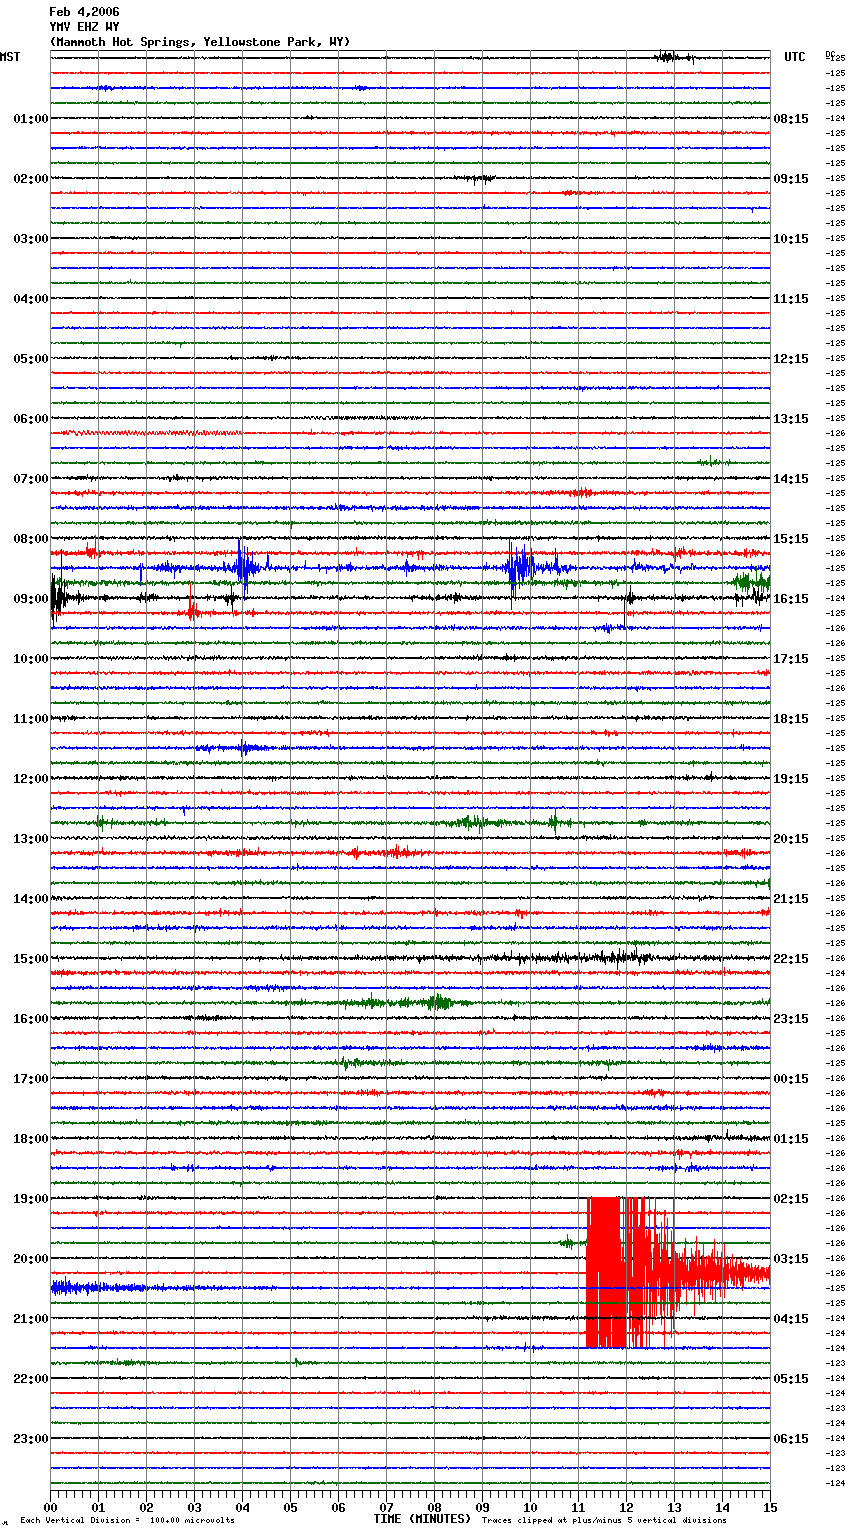The image size is (850, 1534).
Task: Click the "23:00" MST hour label
Action: [30, 1439]
